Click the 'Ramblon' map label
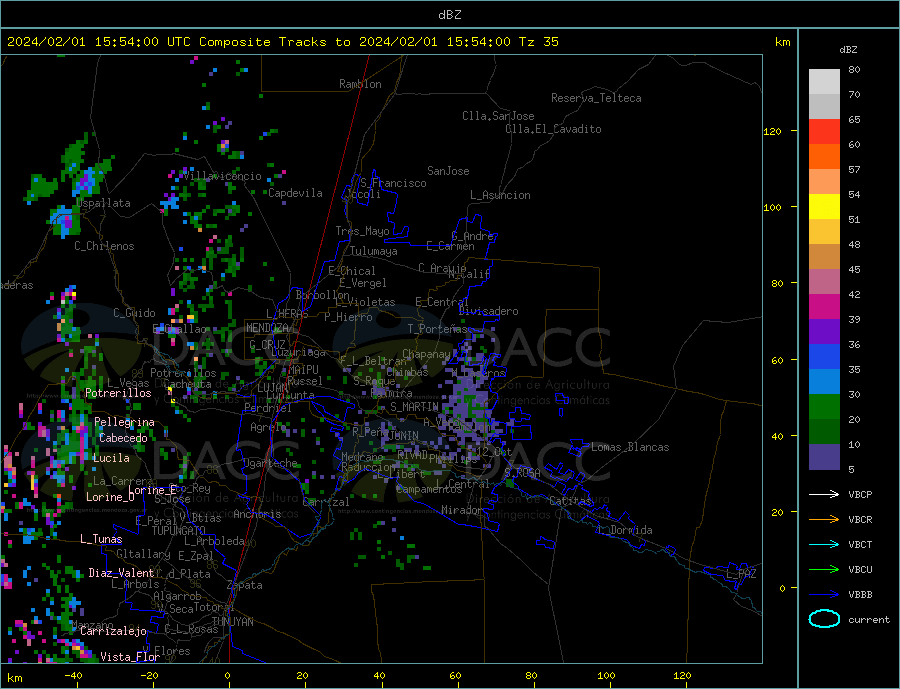The height and width of the screenshot is (689, 900). [x=360, y=84]
